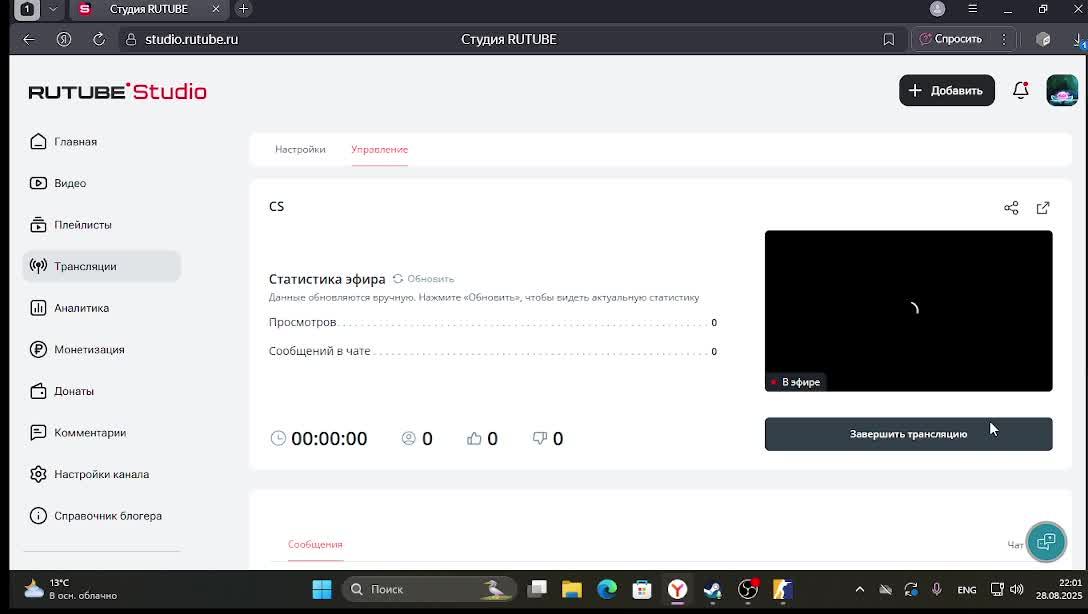
Task: Click the Просмотров statistic row
Action: pyautogui.click(x=493, y=323)
